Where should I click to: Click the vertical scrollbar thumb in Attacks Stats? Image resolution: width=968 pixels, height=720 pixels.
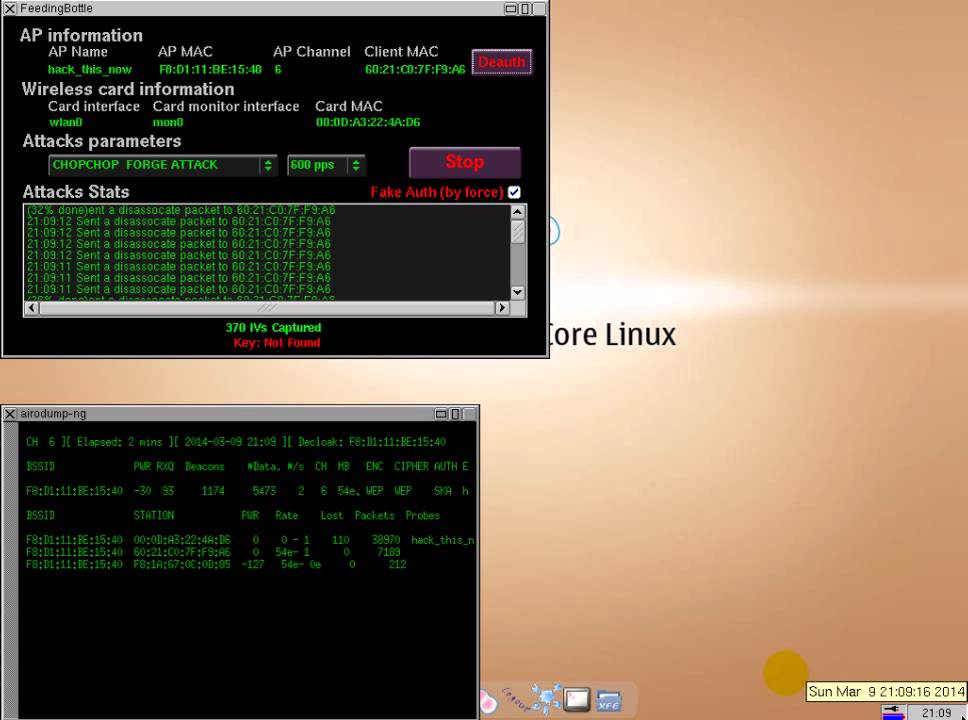coord(517,232)
